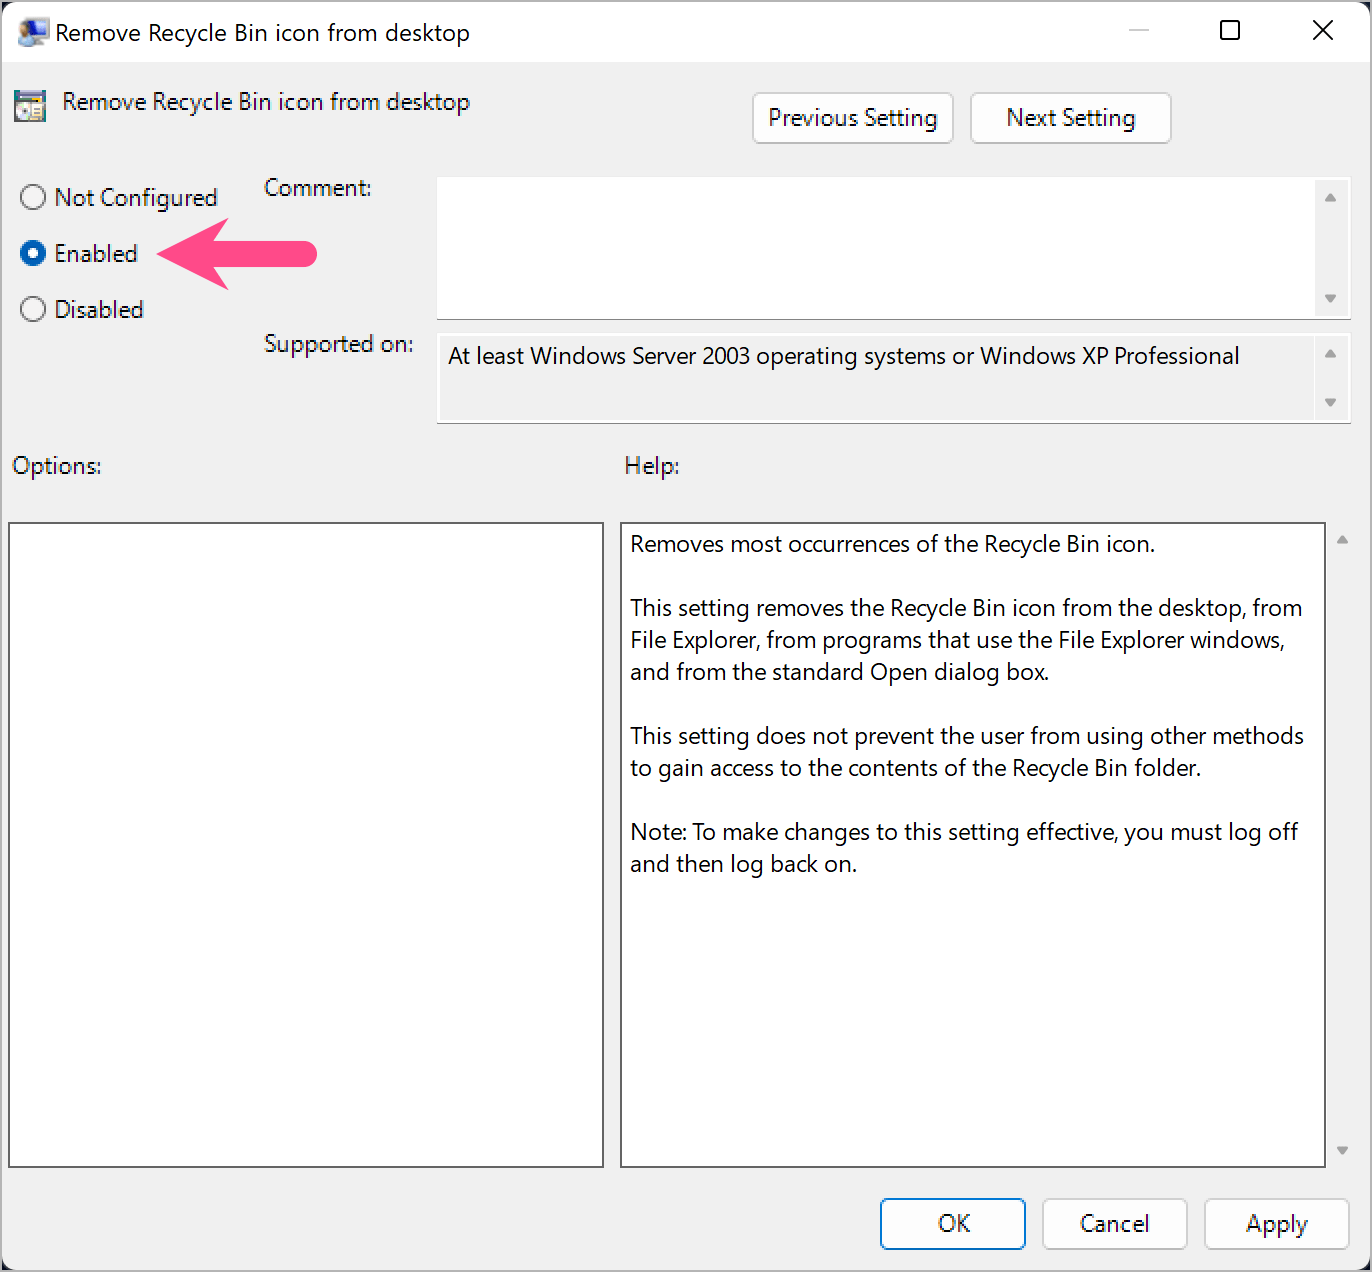
Task: Click the 'Help:' label
Action: click(652, 466)
